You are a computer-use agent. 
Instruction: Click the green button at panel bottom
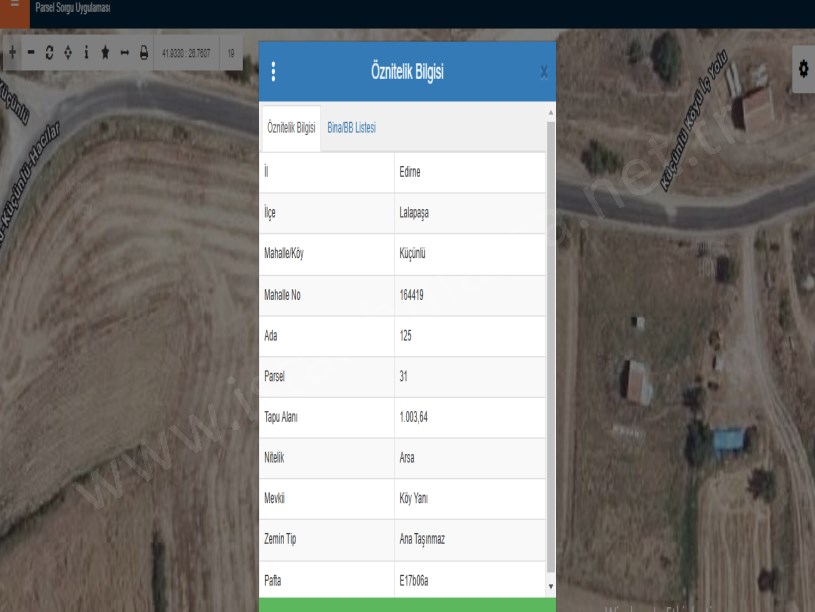pos(407,605)
